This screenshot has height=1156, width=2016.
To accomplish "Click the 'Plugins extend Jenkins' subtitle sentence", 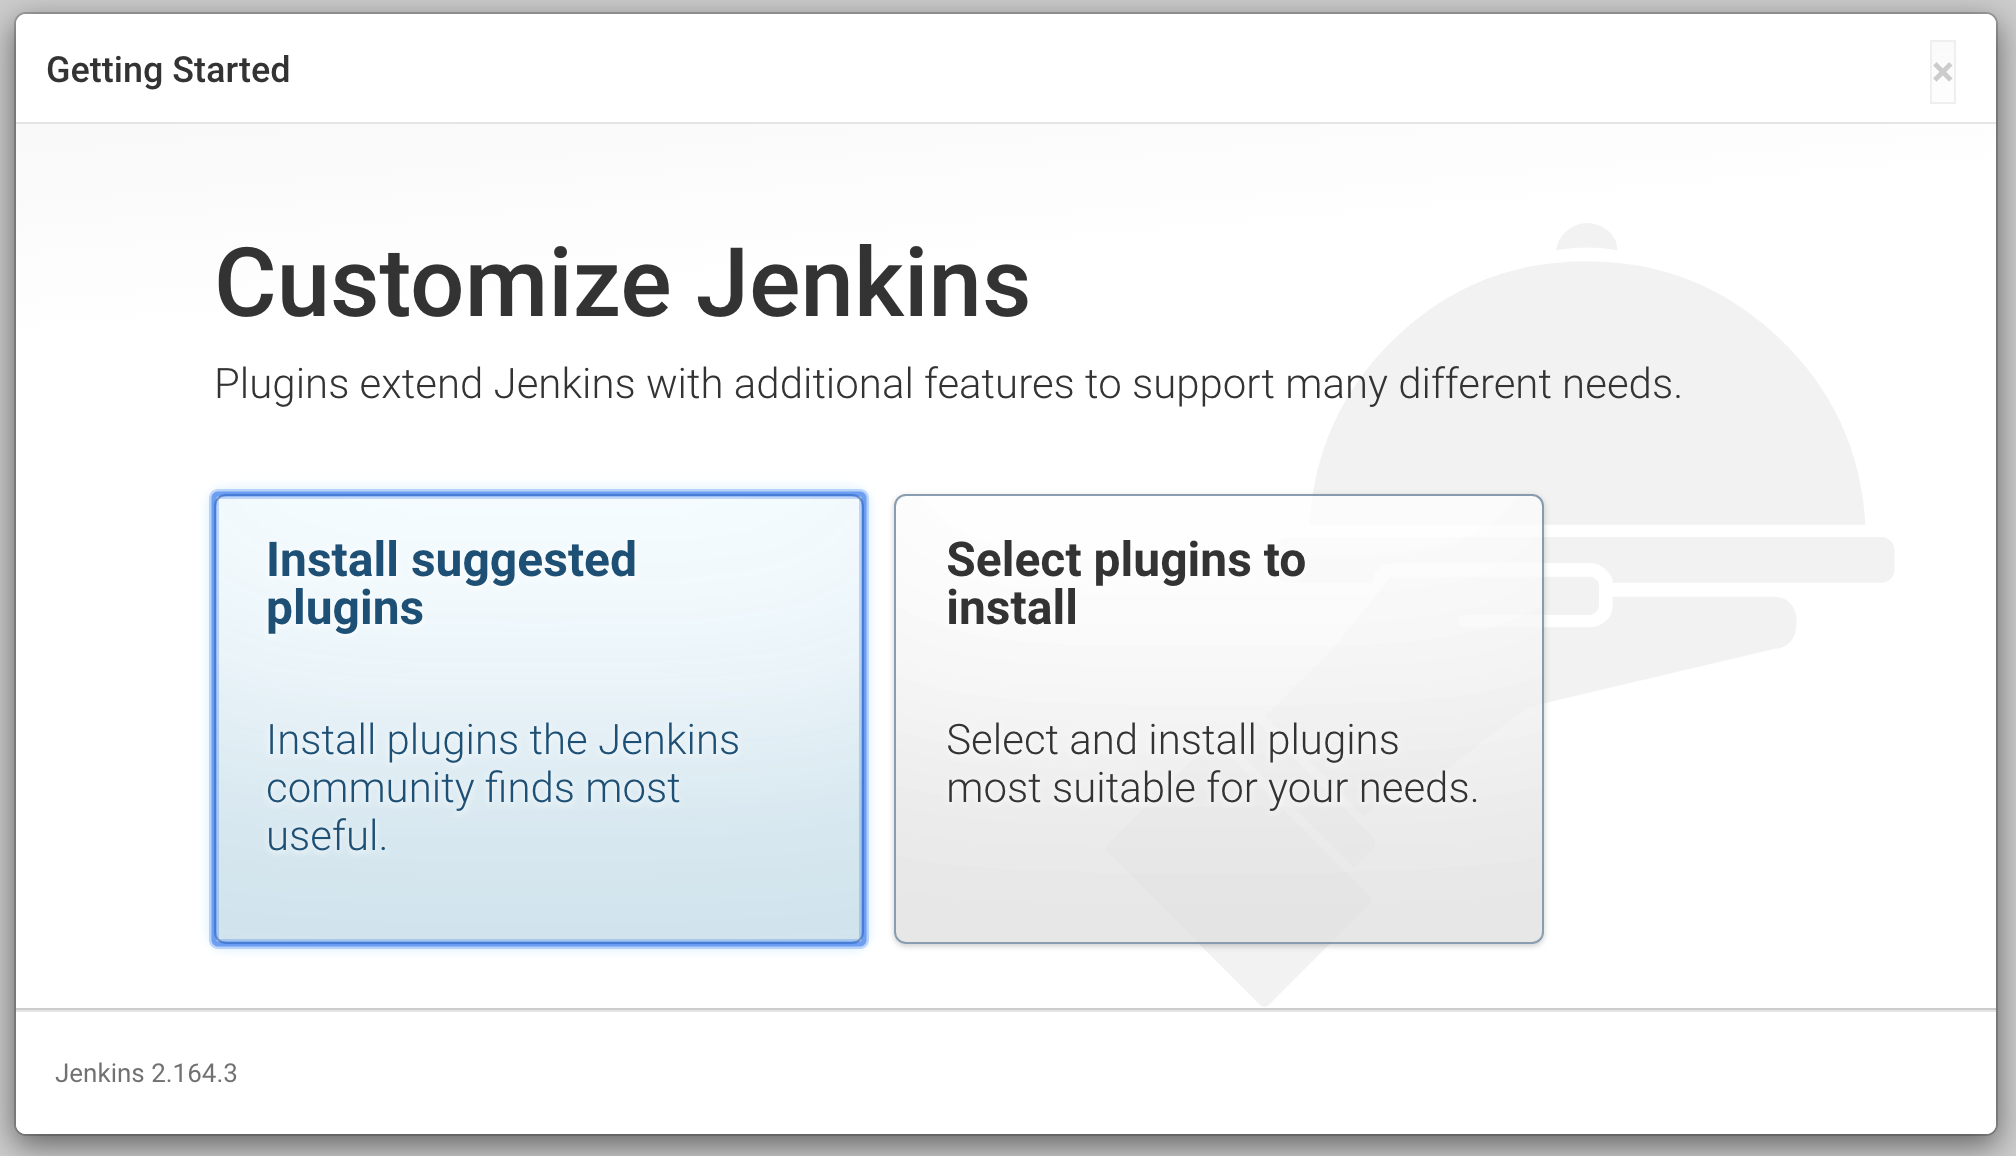I will (x=947, y=384).
